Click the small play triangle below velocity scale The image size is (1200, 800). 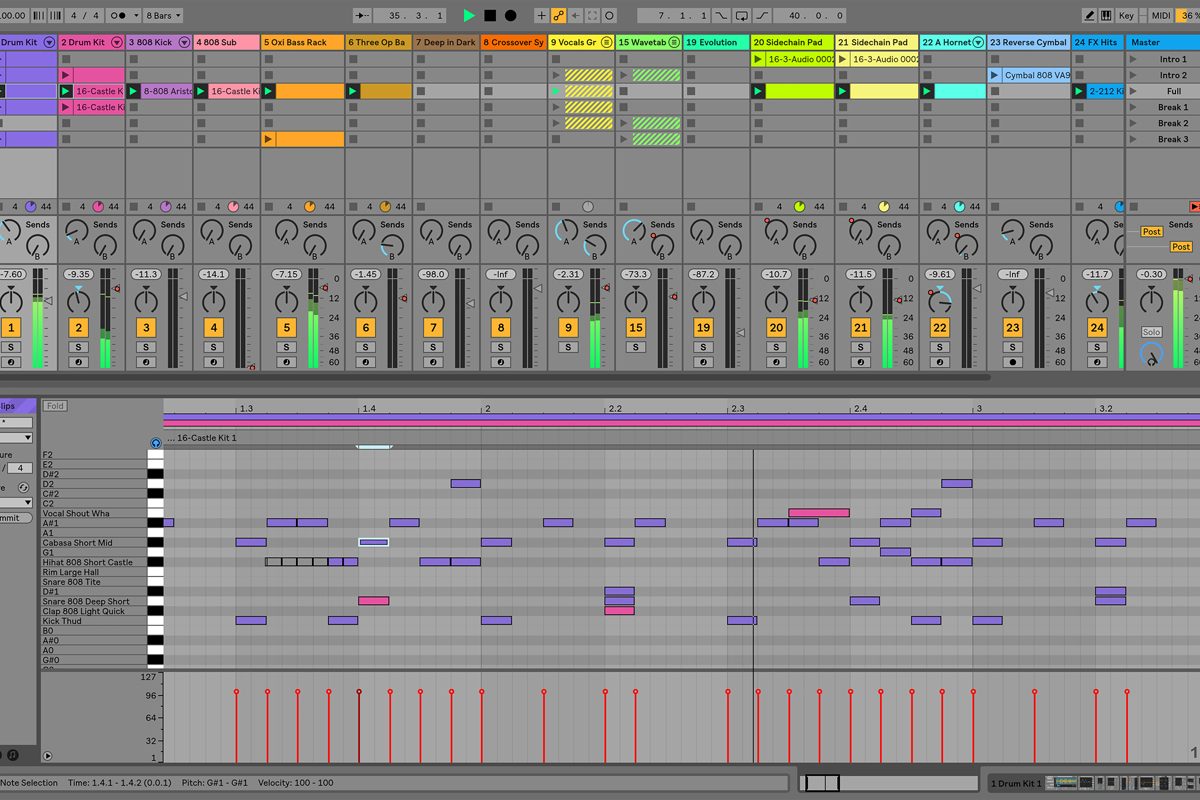click(x=47, y=756)
